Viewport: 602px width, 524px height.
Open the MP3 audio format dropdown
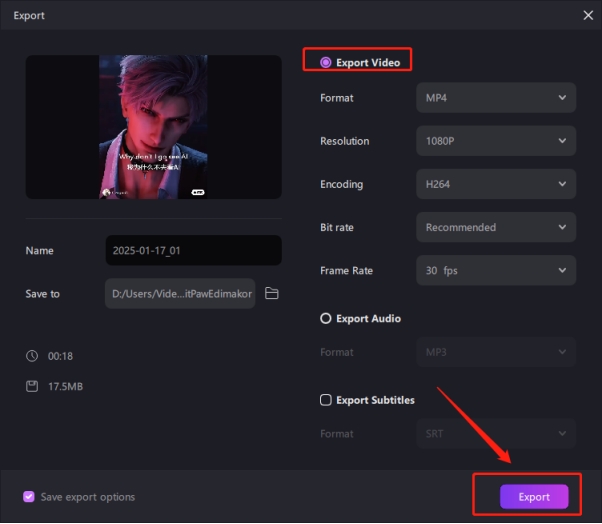tap(496, 352)
